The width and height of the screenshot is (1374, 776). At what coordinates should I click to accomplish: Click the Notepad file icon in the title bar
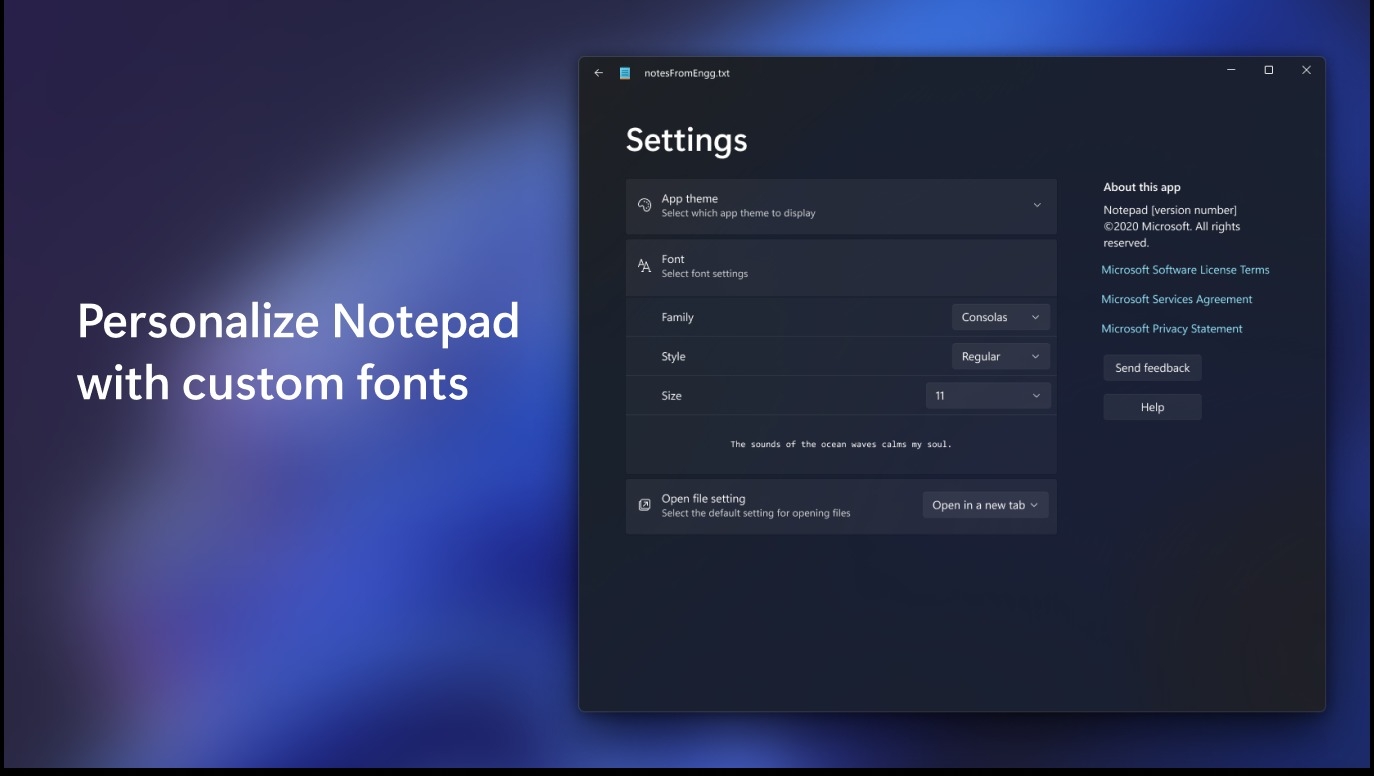click(626, 72)
